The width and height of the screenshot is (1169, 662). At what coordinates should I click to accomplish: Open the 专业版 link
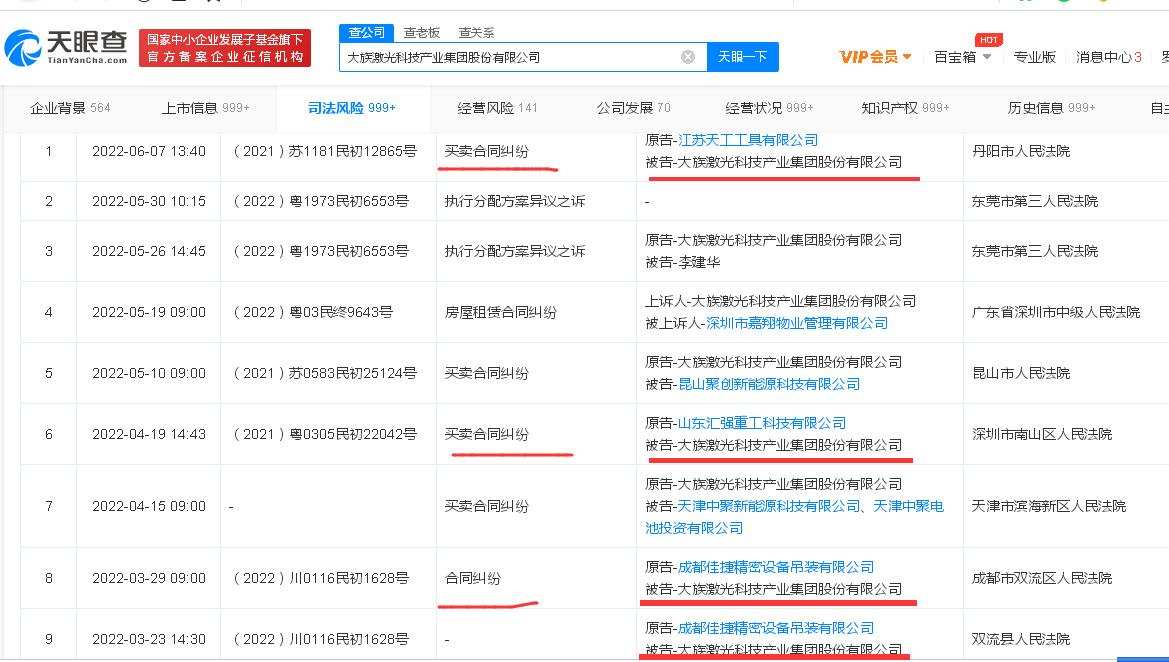point(1034,57)
